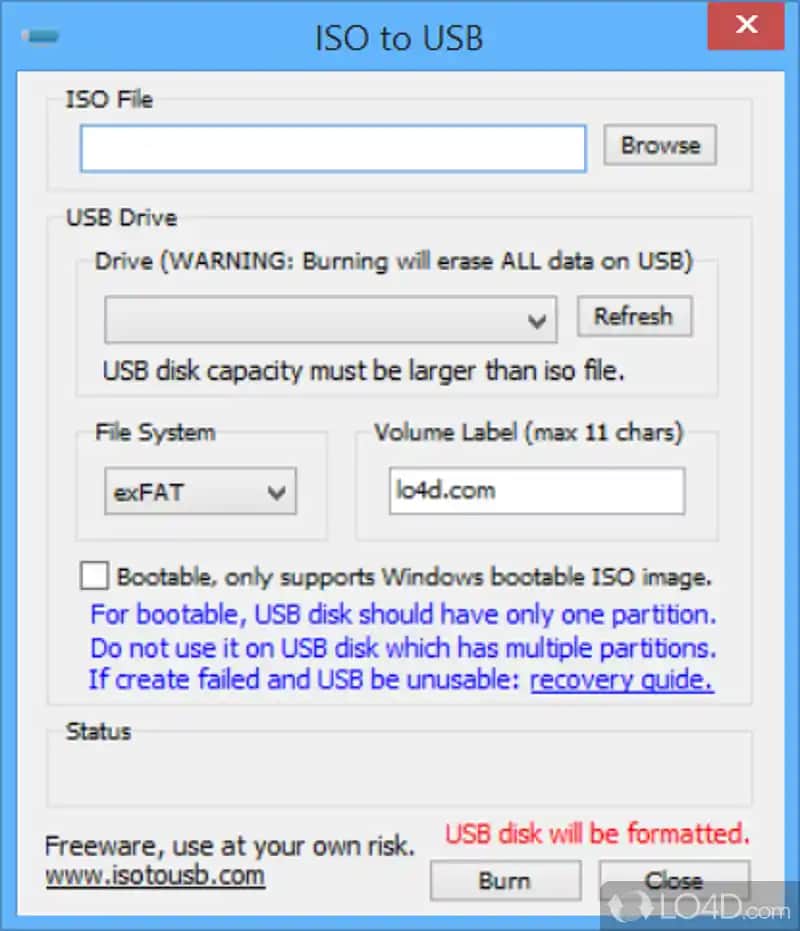Click the small control icon in the title bar
The height and width of the screenshot is (931, 800).
point(40,35)
